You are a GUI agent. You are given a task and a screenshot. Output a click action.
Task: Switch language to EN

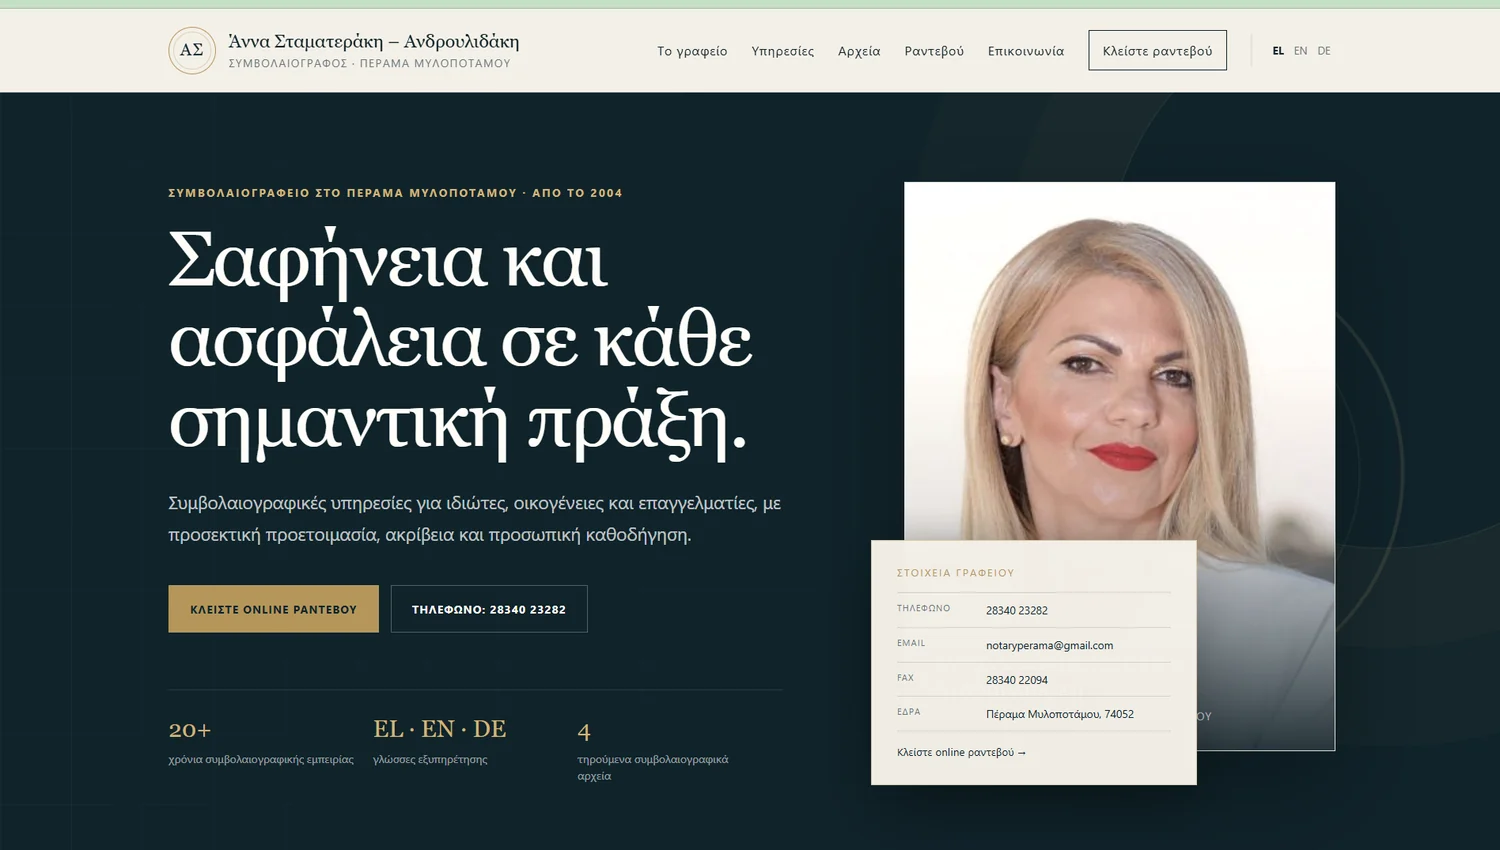(x=1300, y=51)
